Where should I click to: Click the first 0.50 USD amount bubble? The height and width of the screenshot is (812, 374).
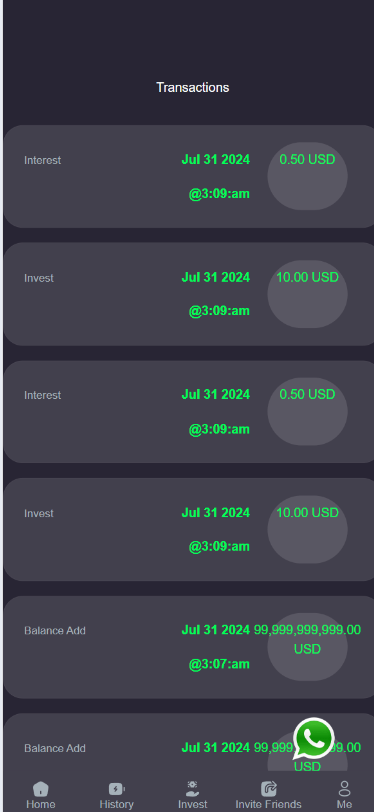tap(307, 176)
